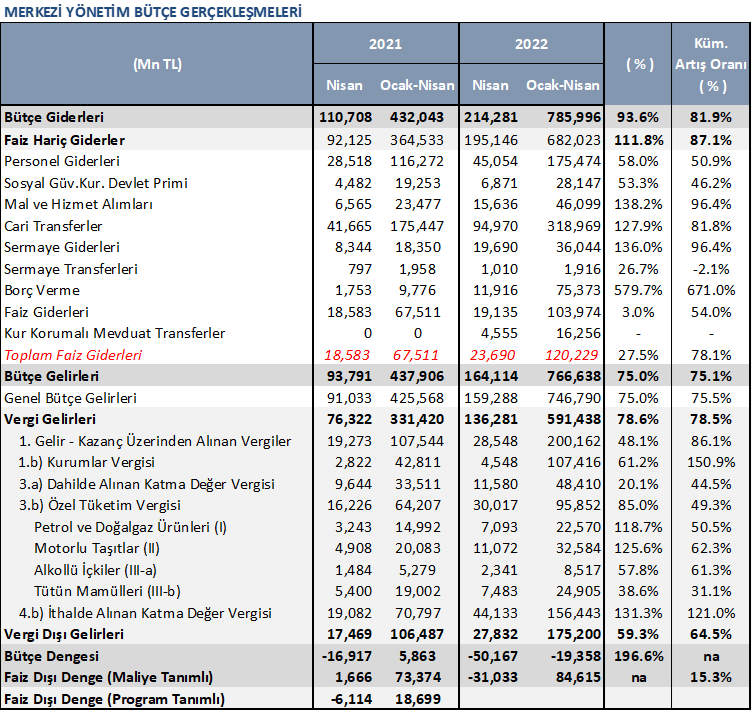Click the Bütçe Gelirleri value '437,906'
Image resolution: width=752 pixels, height=711 pixels.
pos(417,376)
